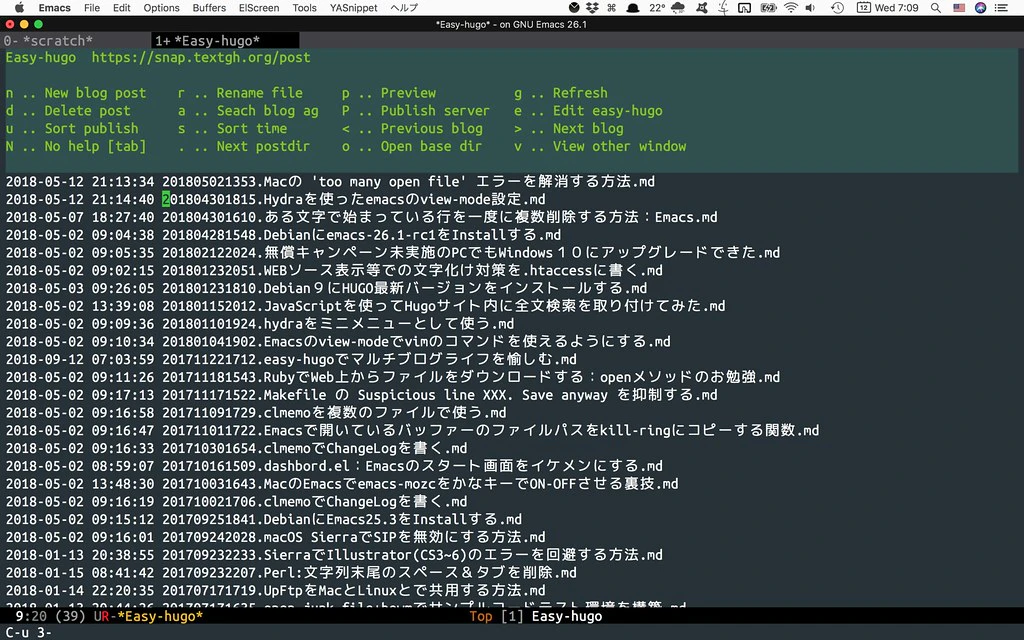Click the green zoom window button
Screen dimensions: 1024x640
click(39, 24)
